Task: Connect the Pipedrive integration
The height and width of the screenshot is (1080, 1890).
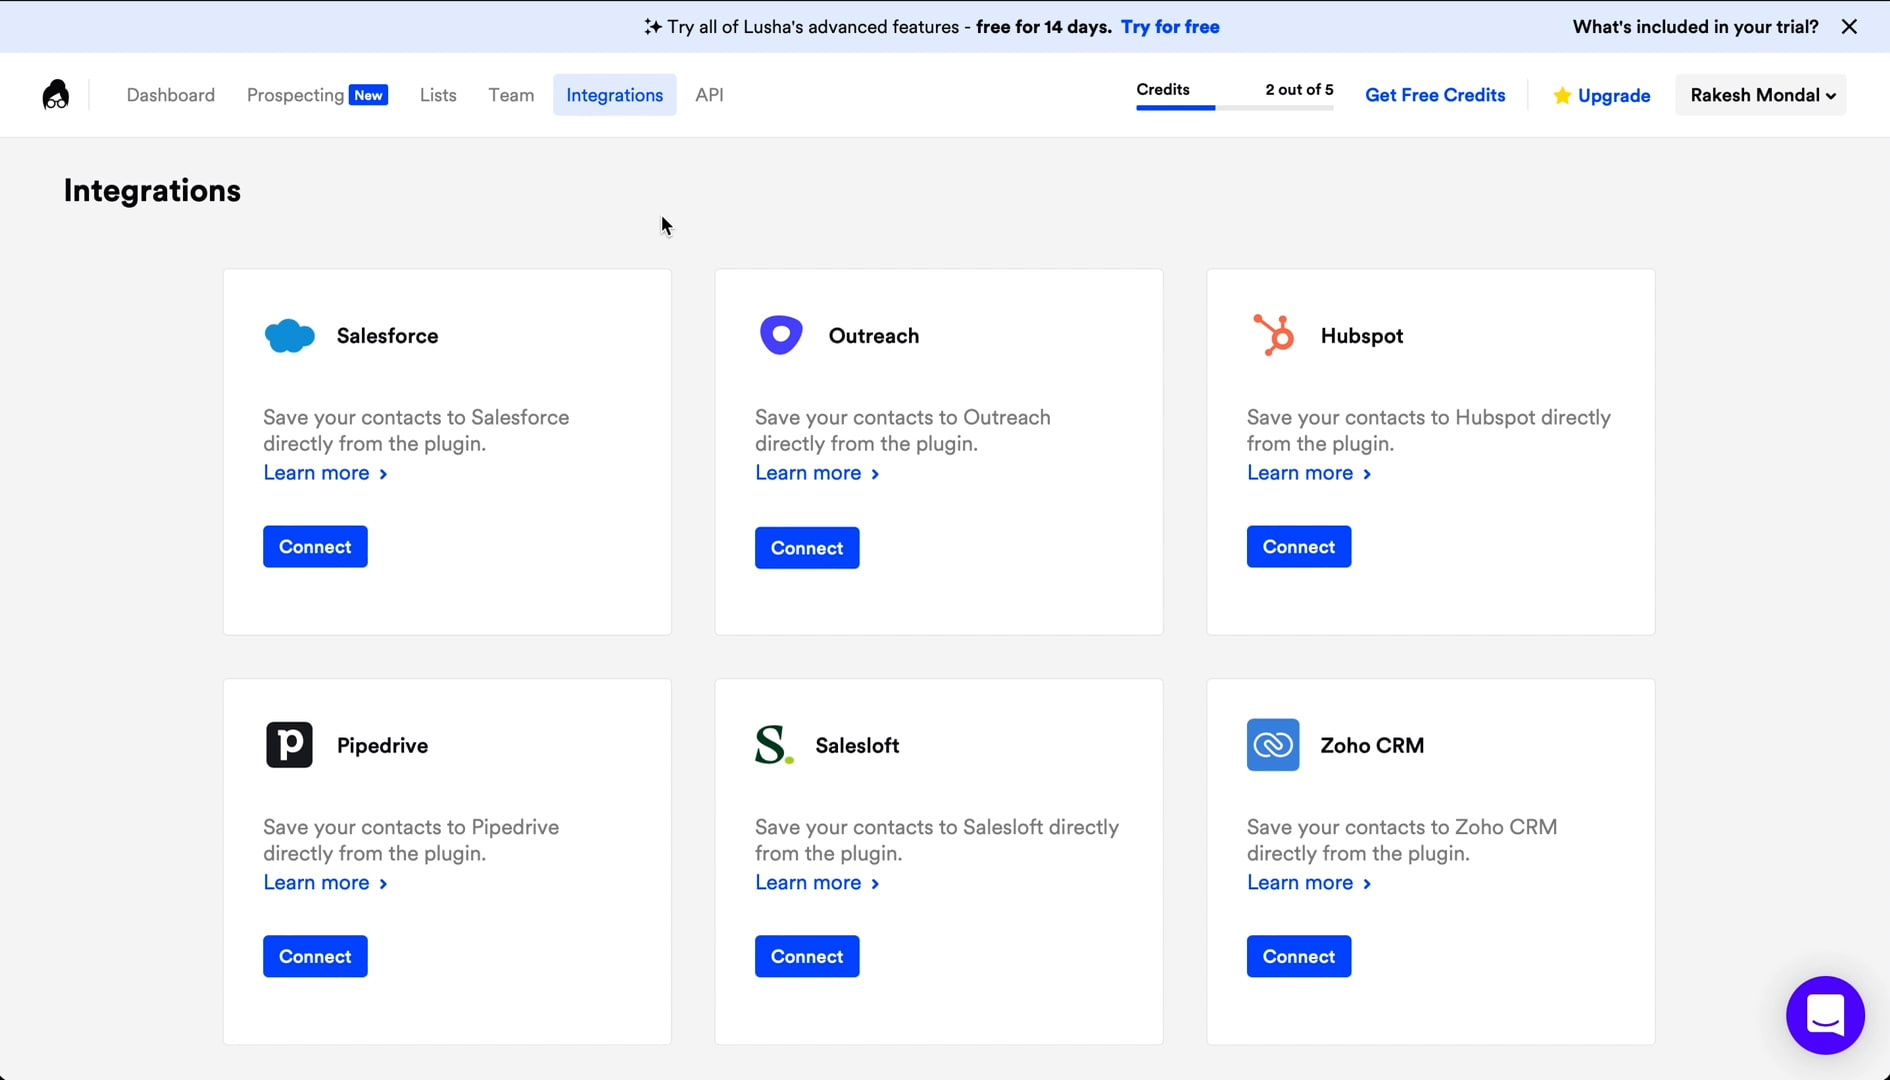Action: pyautogui.click(x=315, y=957)
